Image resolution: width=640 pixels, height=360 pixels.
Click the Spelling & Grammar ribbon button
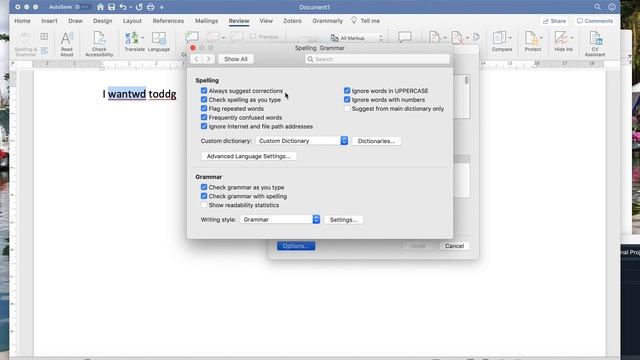click(x=25, y=44)
